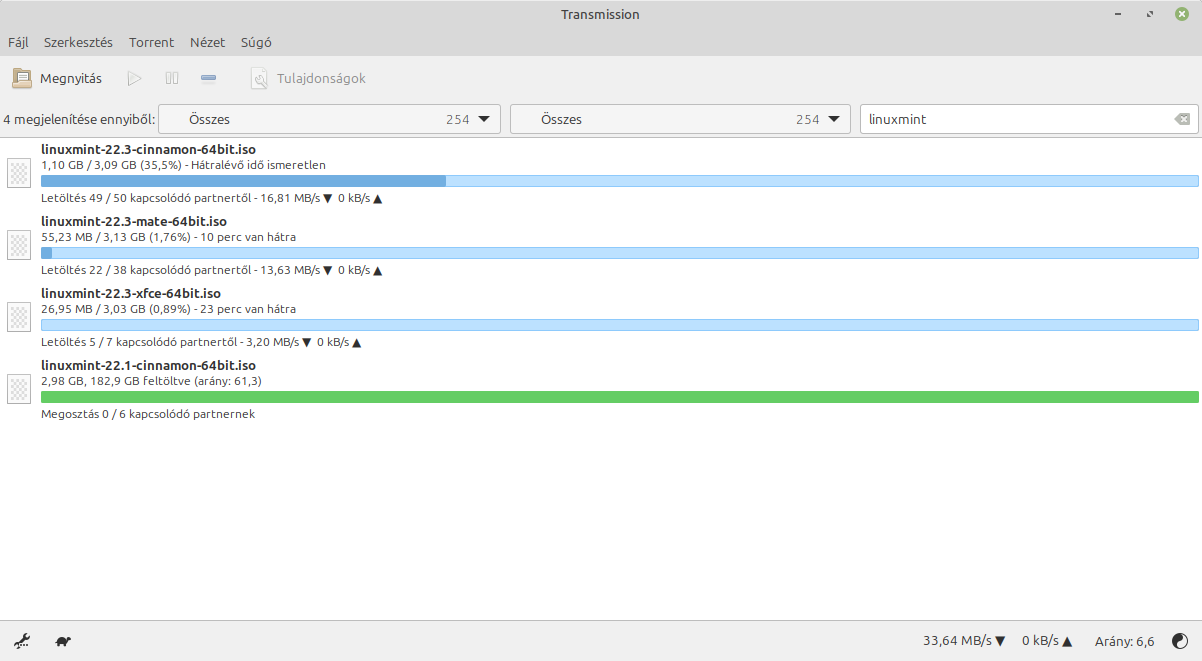Viewport: 1202px width, 661px height.
Task: Click the statistics ratio icon bottom right
Action: click(1180, 641)
